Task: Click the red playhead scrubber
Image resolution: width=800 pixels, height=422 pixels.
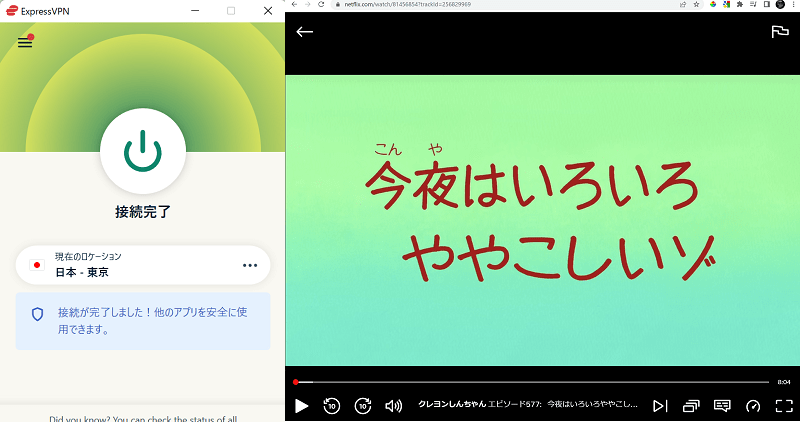Action: point(295,382)
